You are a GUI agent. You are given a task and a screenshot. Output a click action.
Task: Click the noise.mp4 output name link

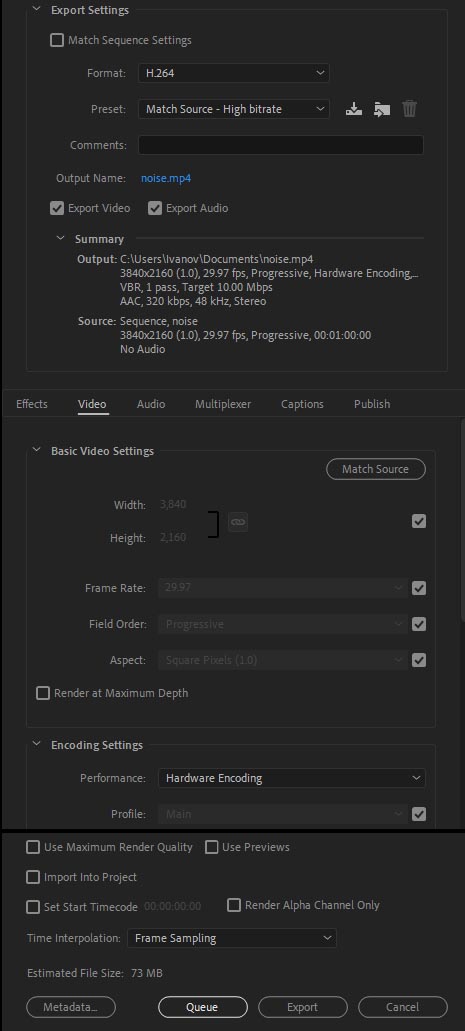coord(166,178)
